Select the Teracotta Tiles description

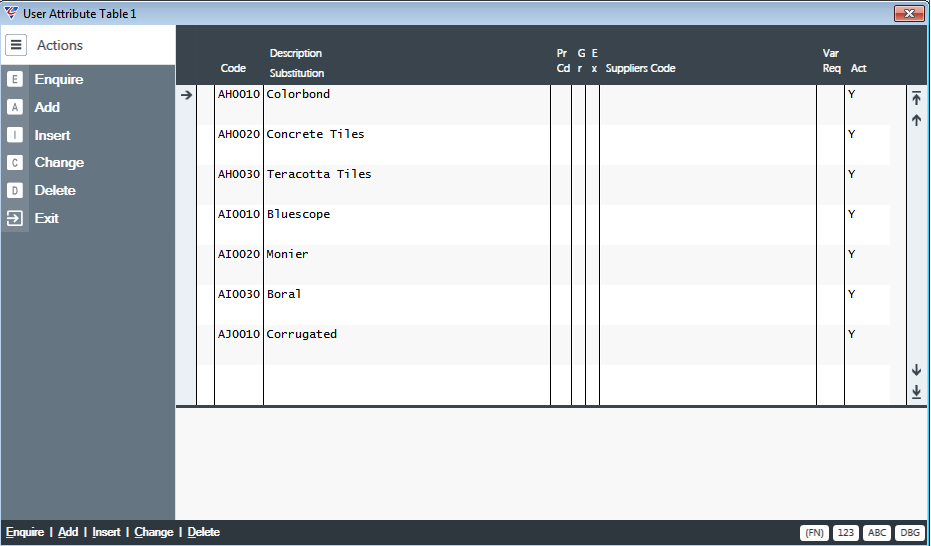click(319, 174)
